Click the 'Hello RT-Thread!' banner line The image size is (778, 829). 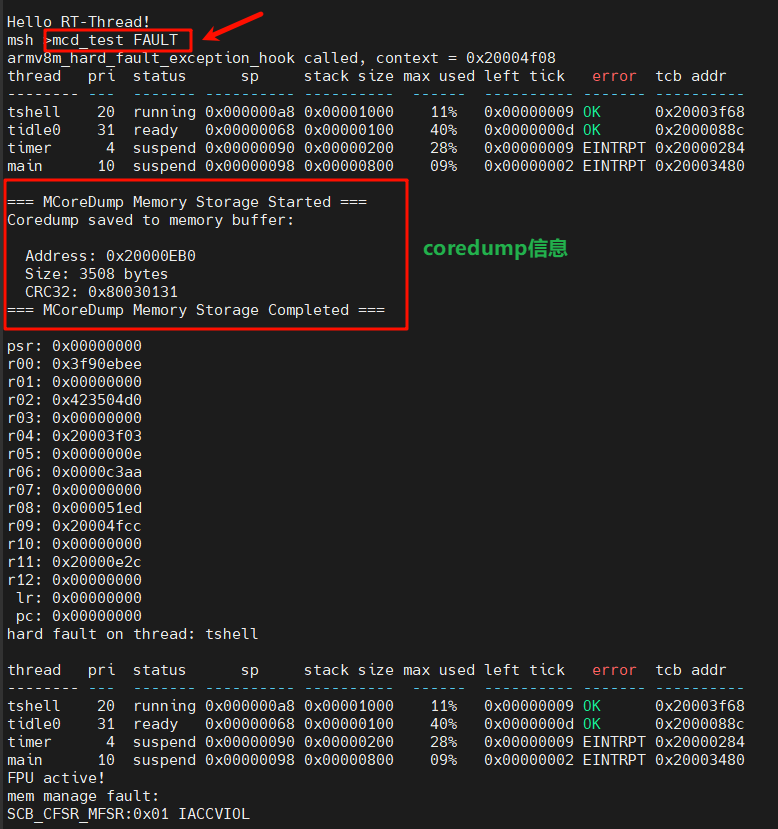[78, 22]
